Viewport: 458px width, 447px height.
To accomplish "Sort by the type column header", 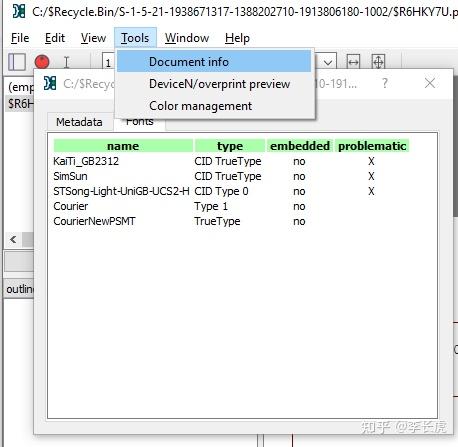I will point(230,146).
